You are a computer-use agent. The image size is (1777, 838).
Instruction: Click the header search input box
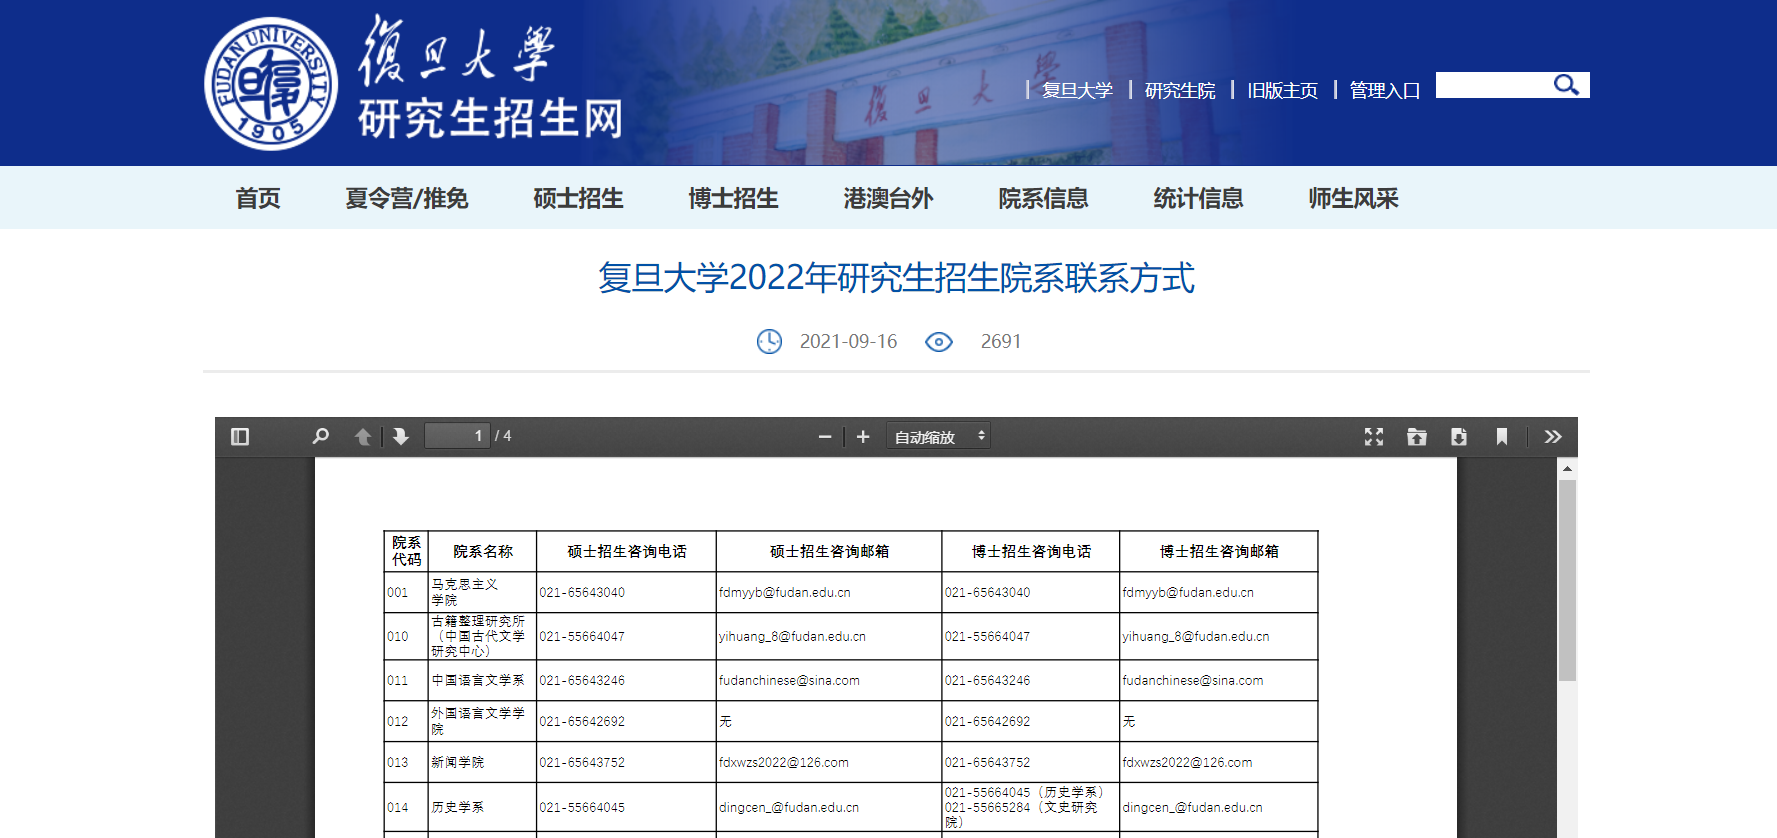tap(1494, 85)
